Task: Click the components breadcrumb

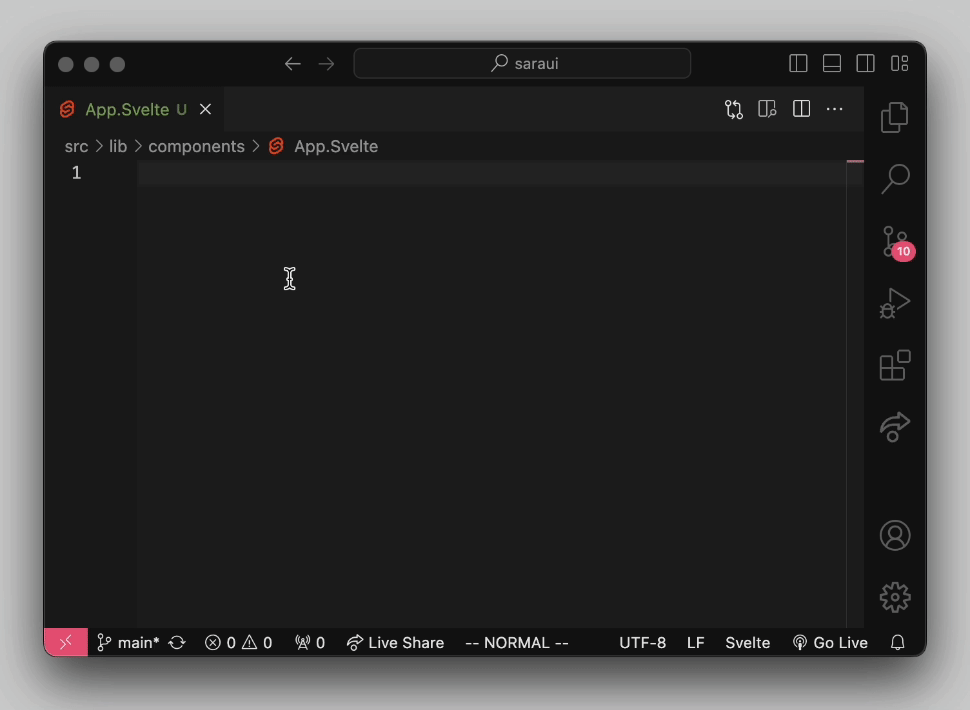Action: click(x=196, y=147)
